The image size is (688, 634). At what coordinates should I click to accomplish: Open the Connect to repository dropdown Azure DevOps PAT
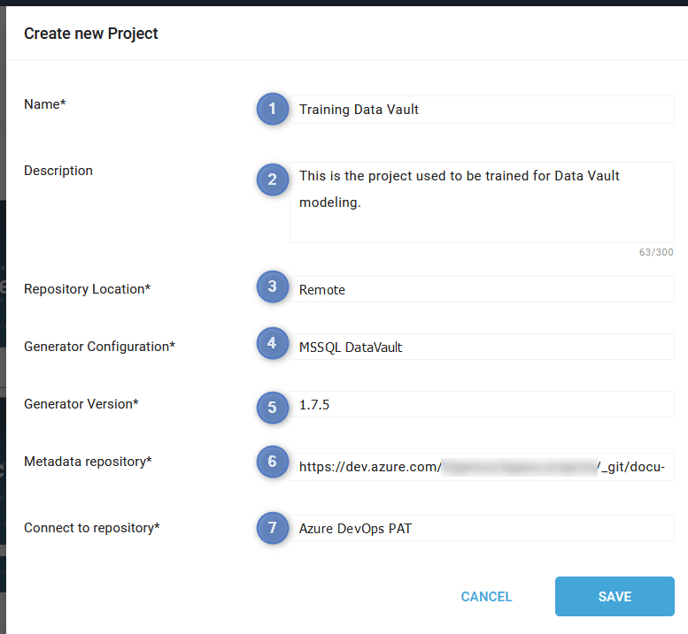482,528
